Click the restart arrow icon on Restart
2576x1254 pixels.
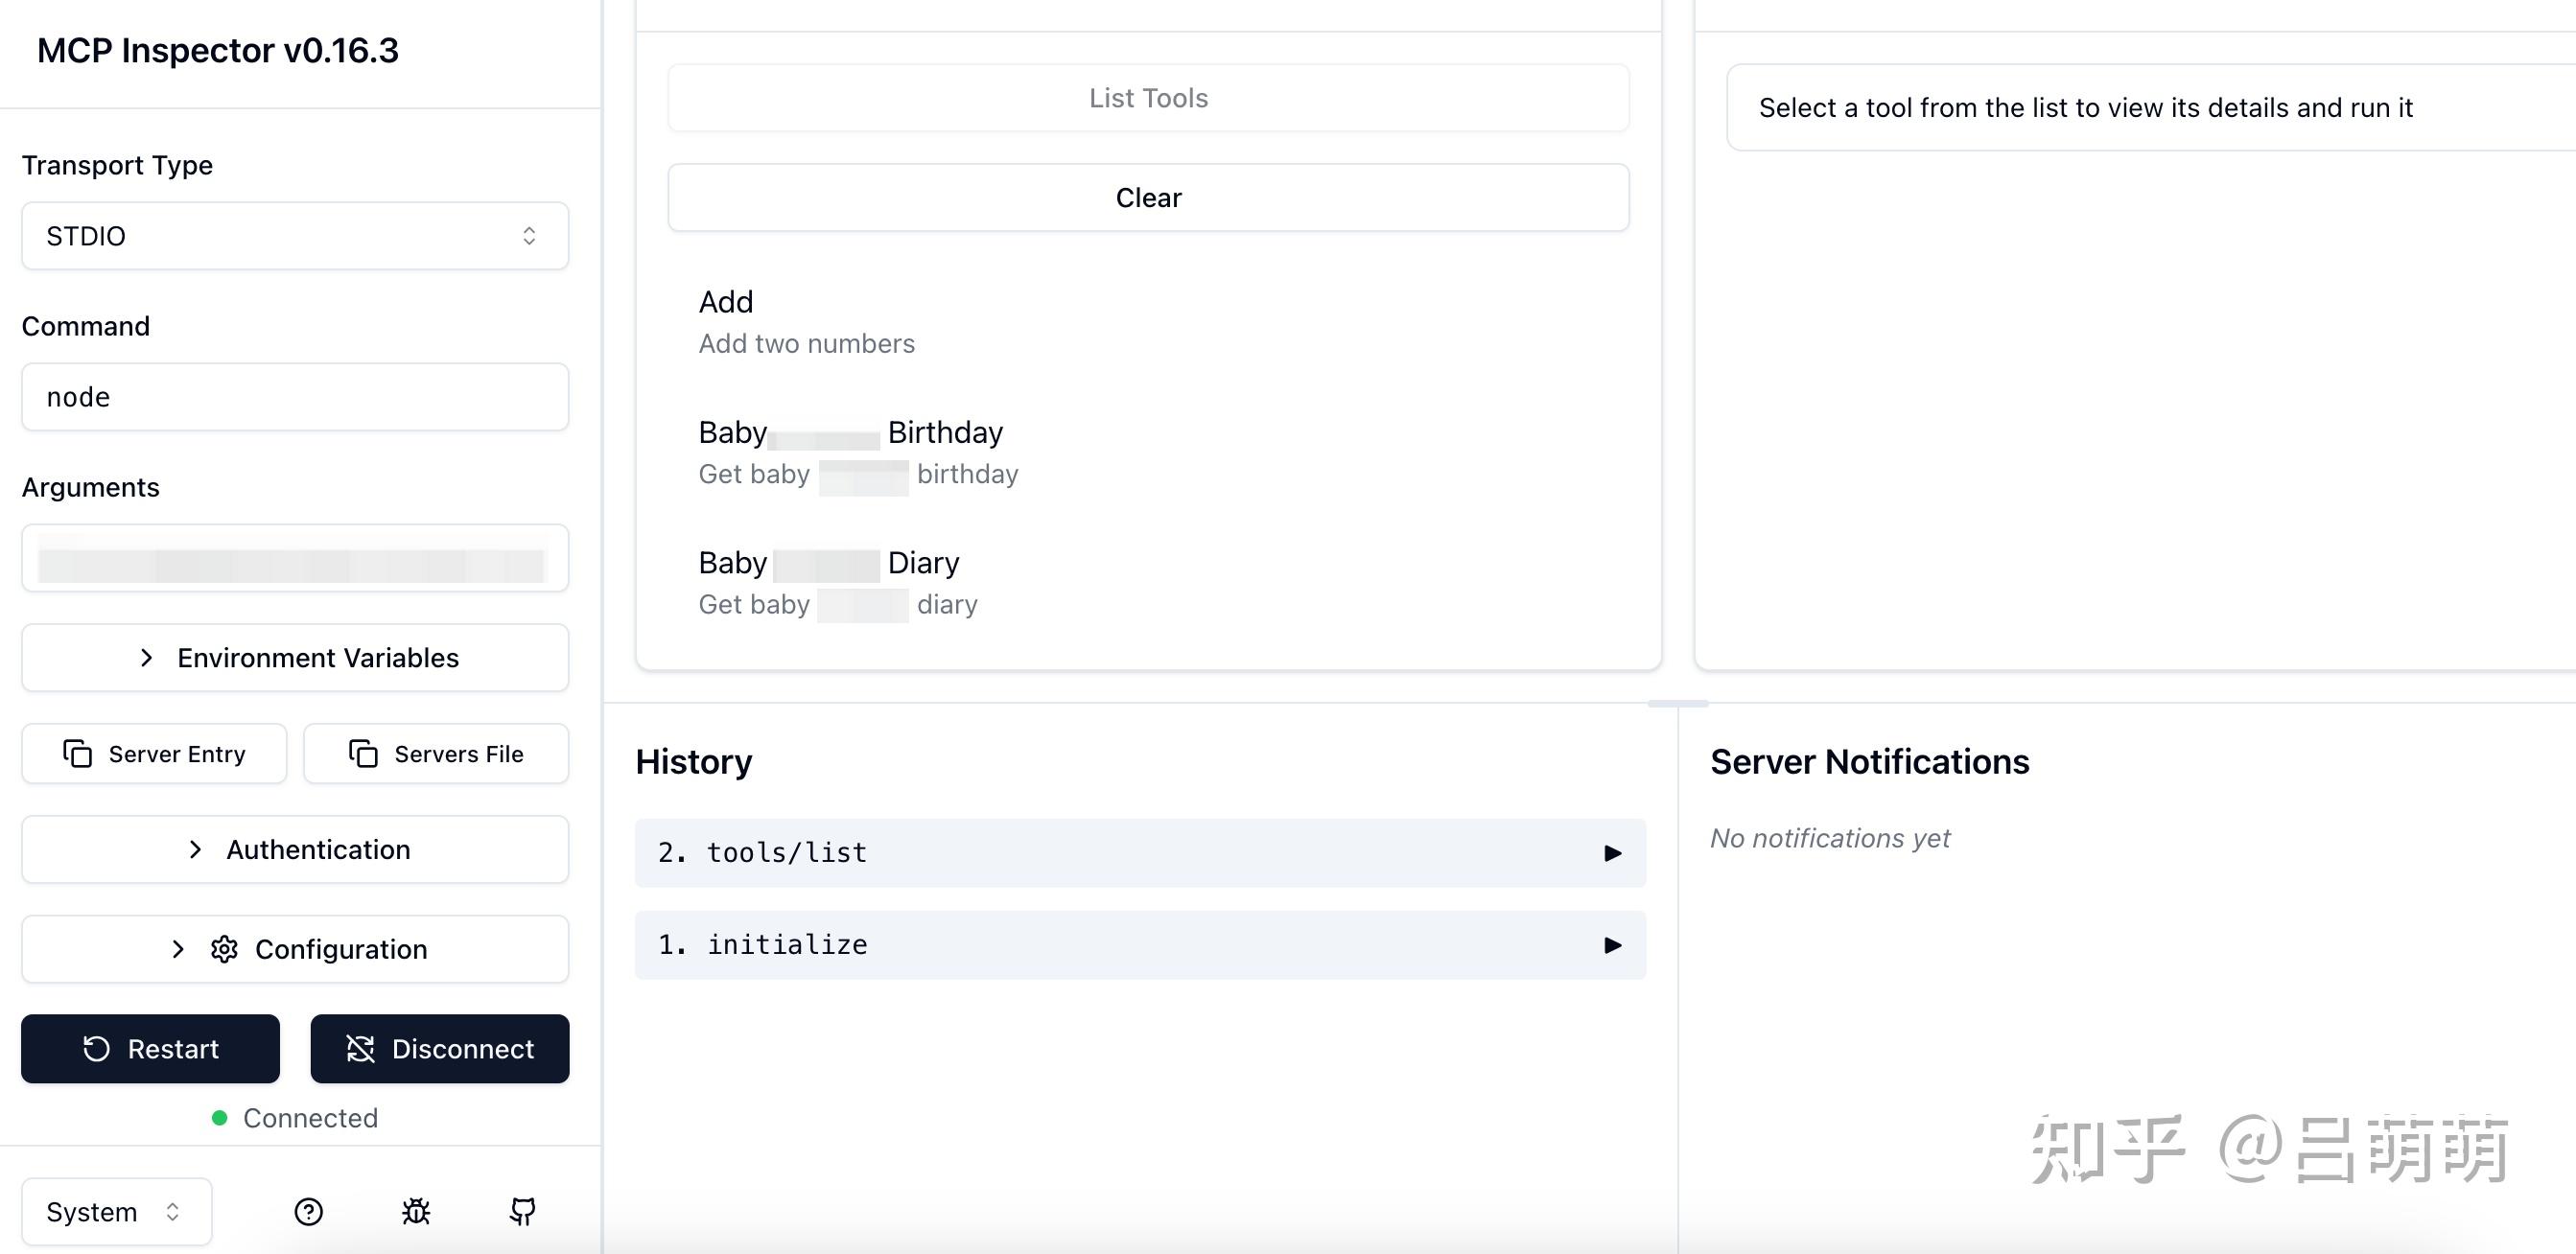click(x=96, y=1049)
